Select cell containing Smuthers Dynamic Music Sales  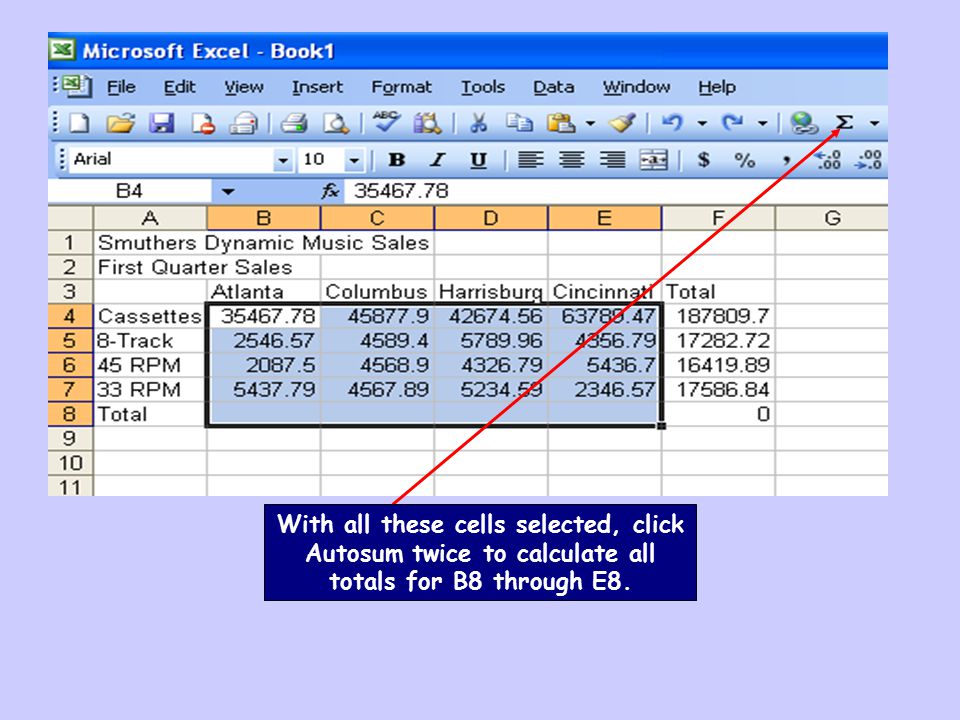click(150, 242)
